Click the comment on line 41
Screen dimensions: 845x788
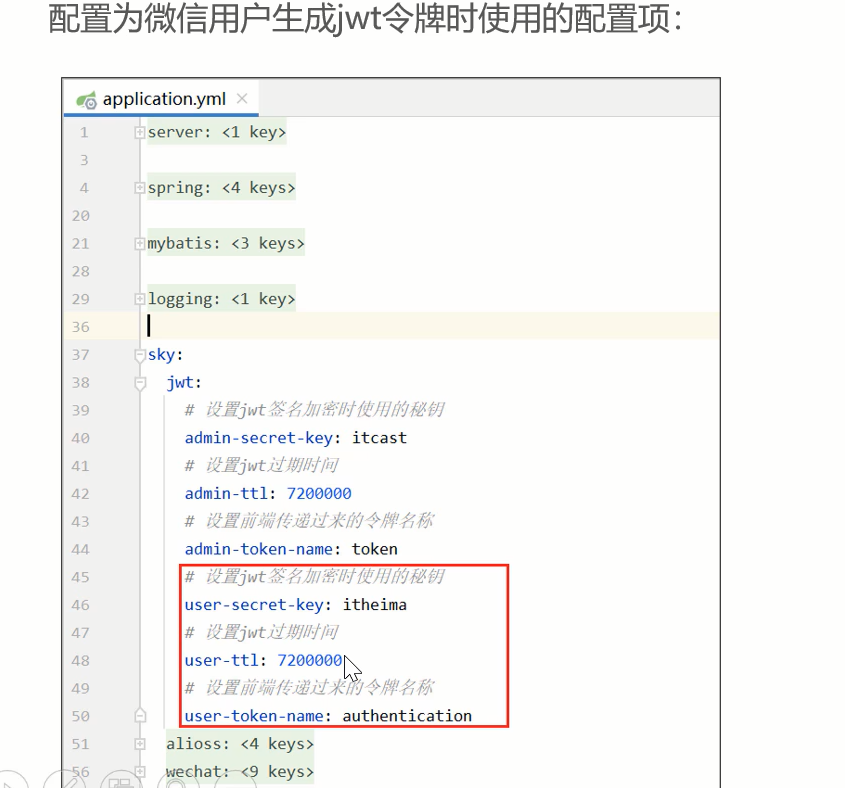[x=262, y=466]
